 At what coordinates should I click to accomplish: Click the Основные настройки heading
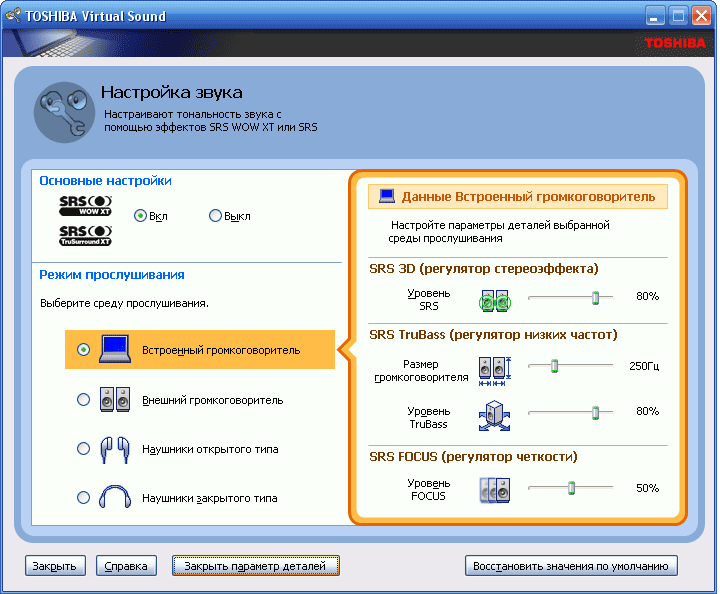pos(105,181)
